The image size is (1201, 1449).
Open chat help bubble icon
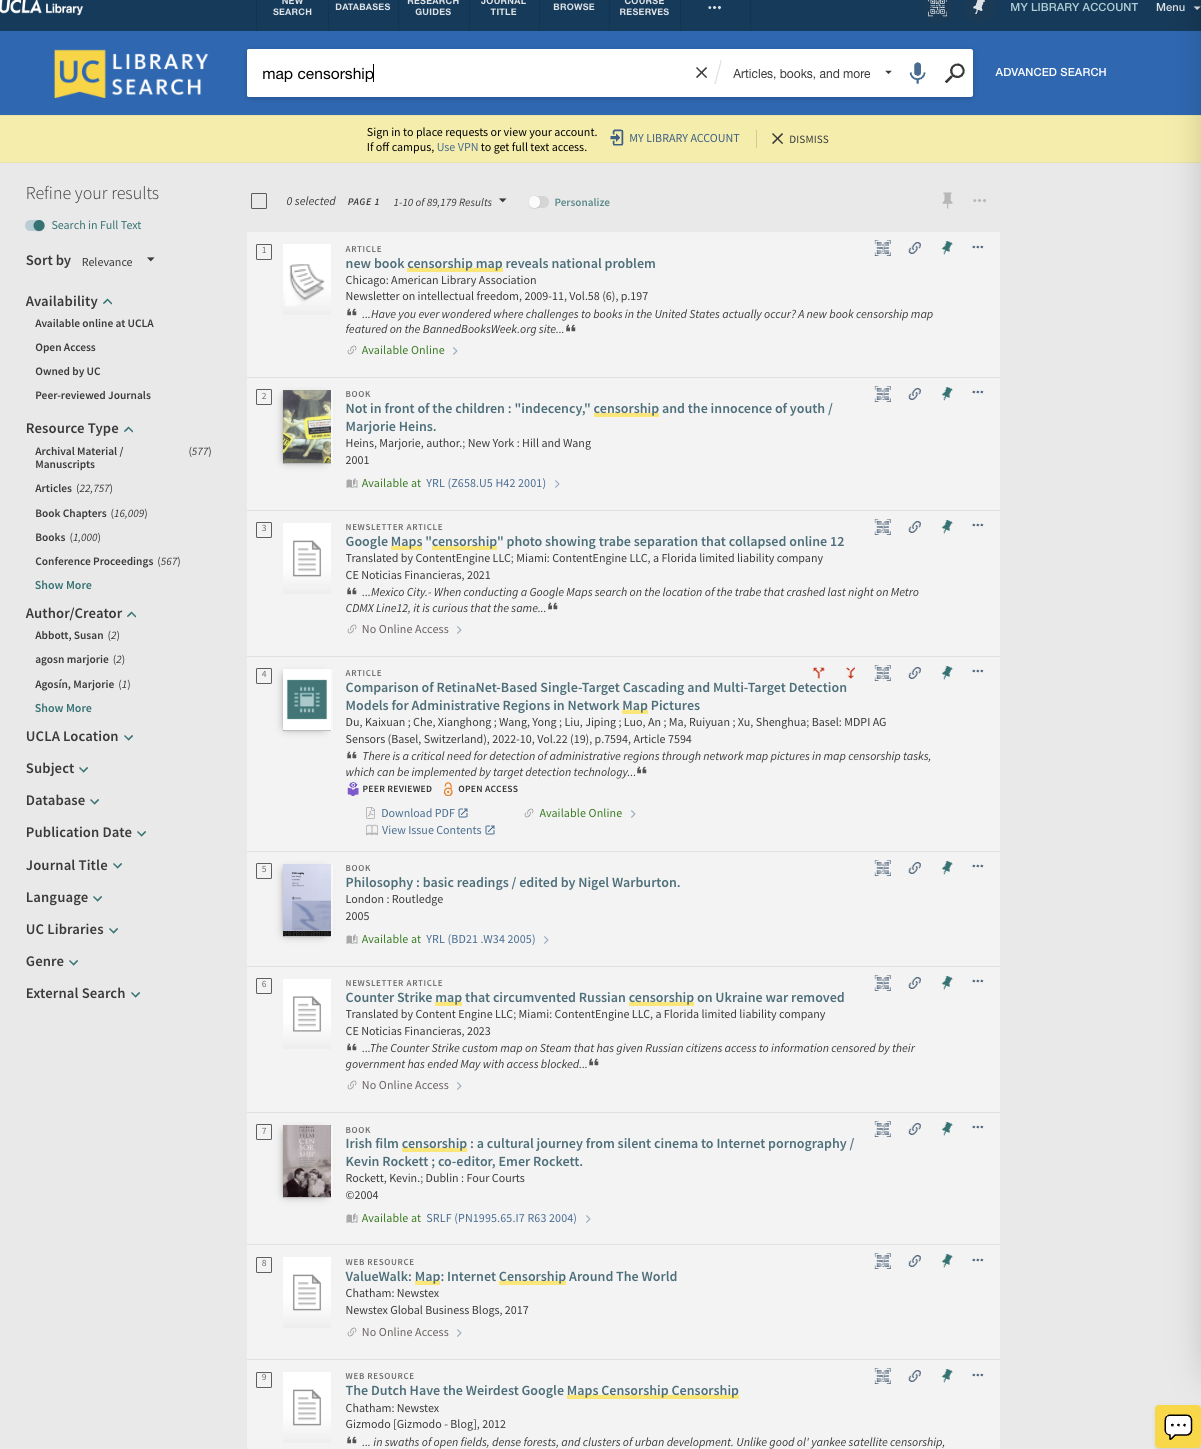click(x=1178, y=1425)
